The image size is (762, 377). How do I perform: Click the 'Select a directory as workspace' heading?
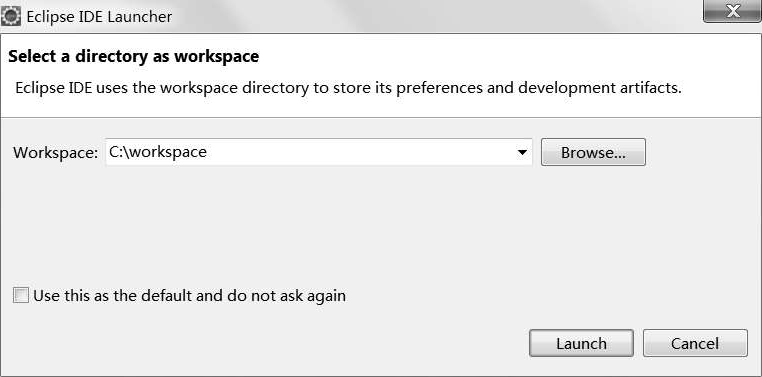(134, 56)
